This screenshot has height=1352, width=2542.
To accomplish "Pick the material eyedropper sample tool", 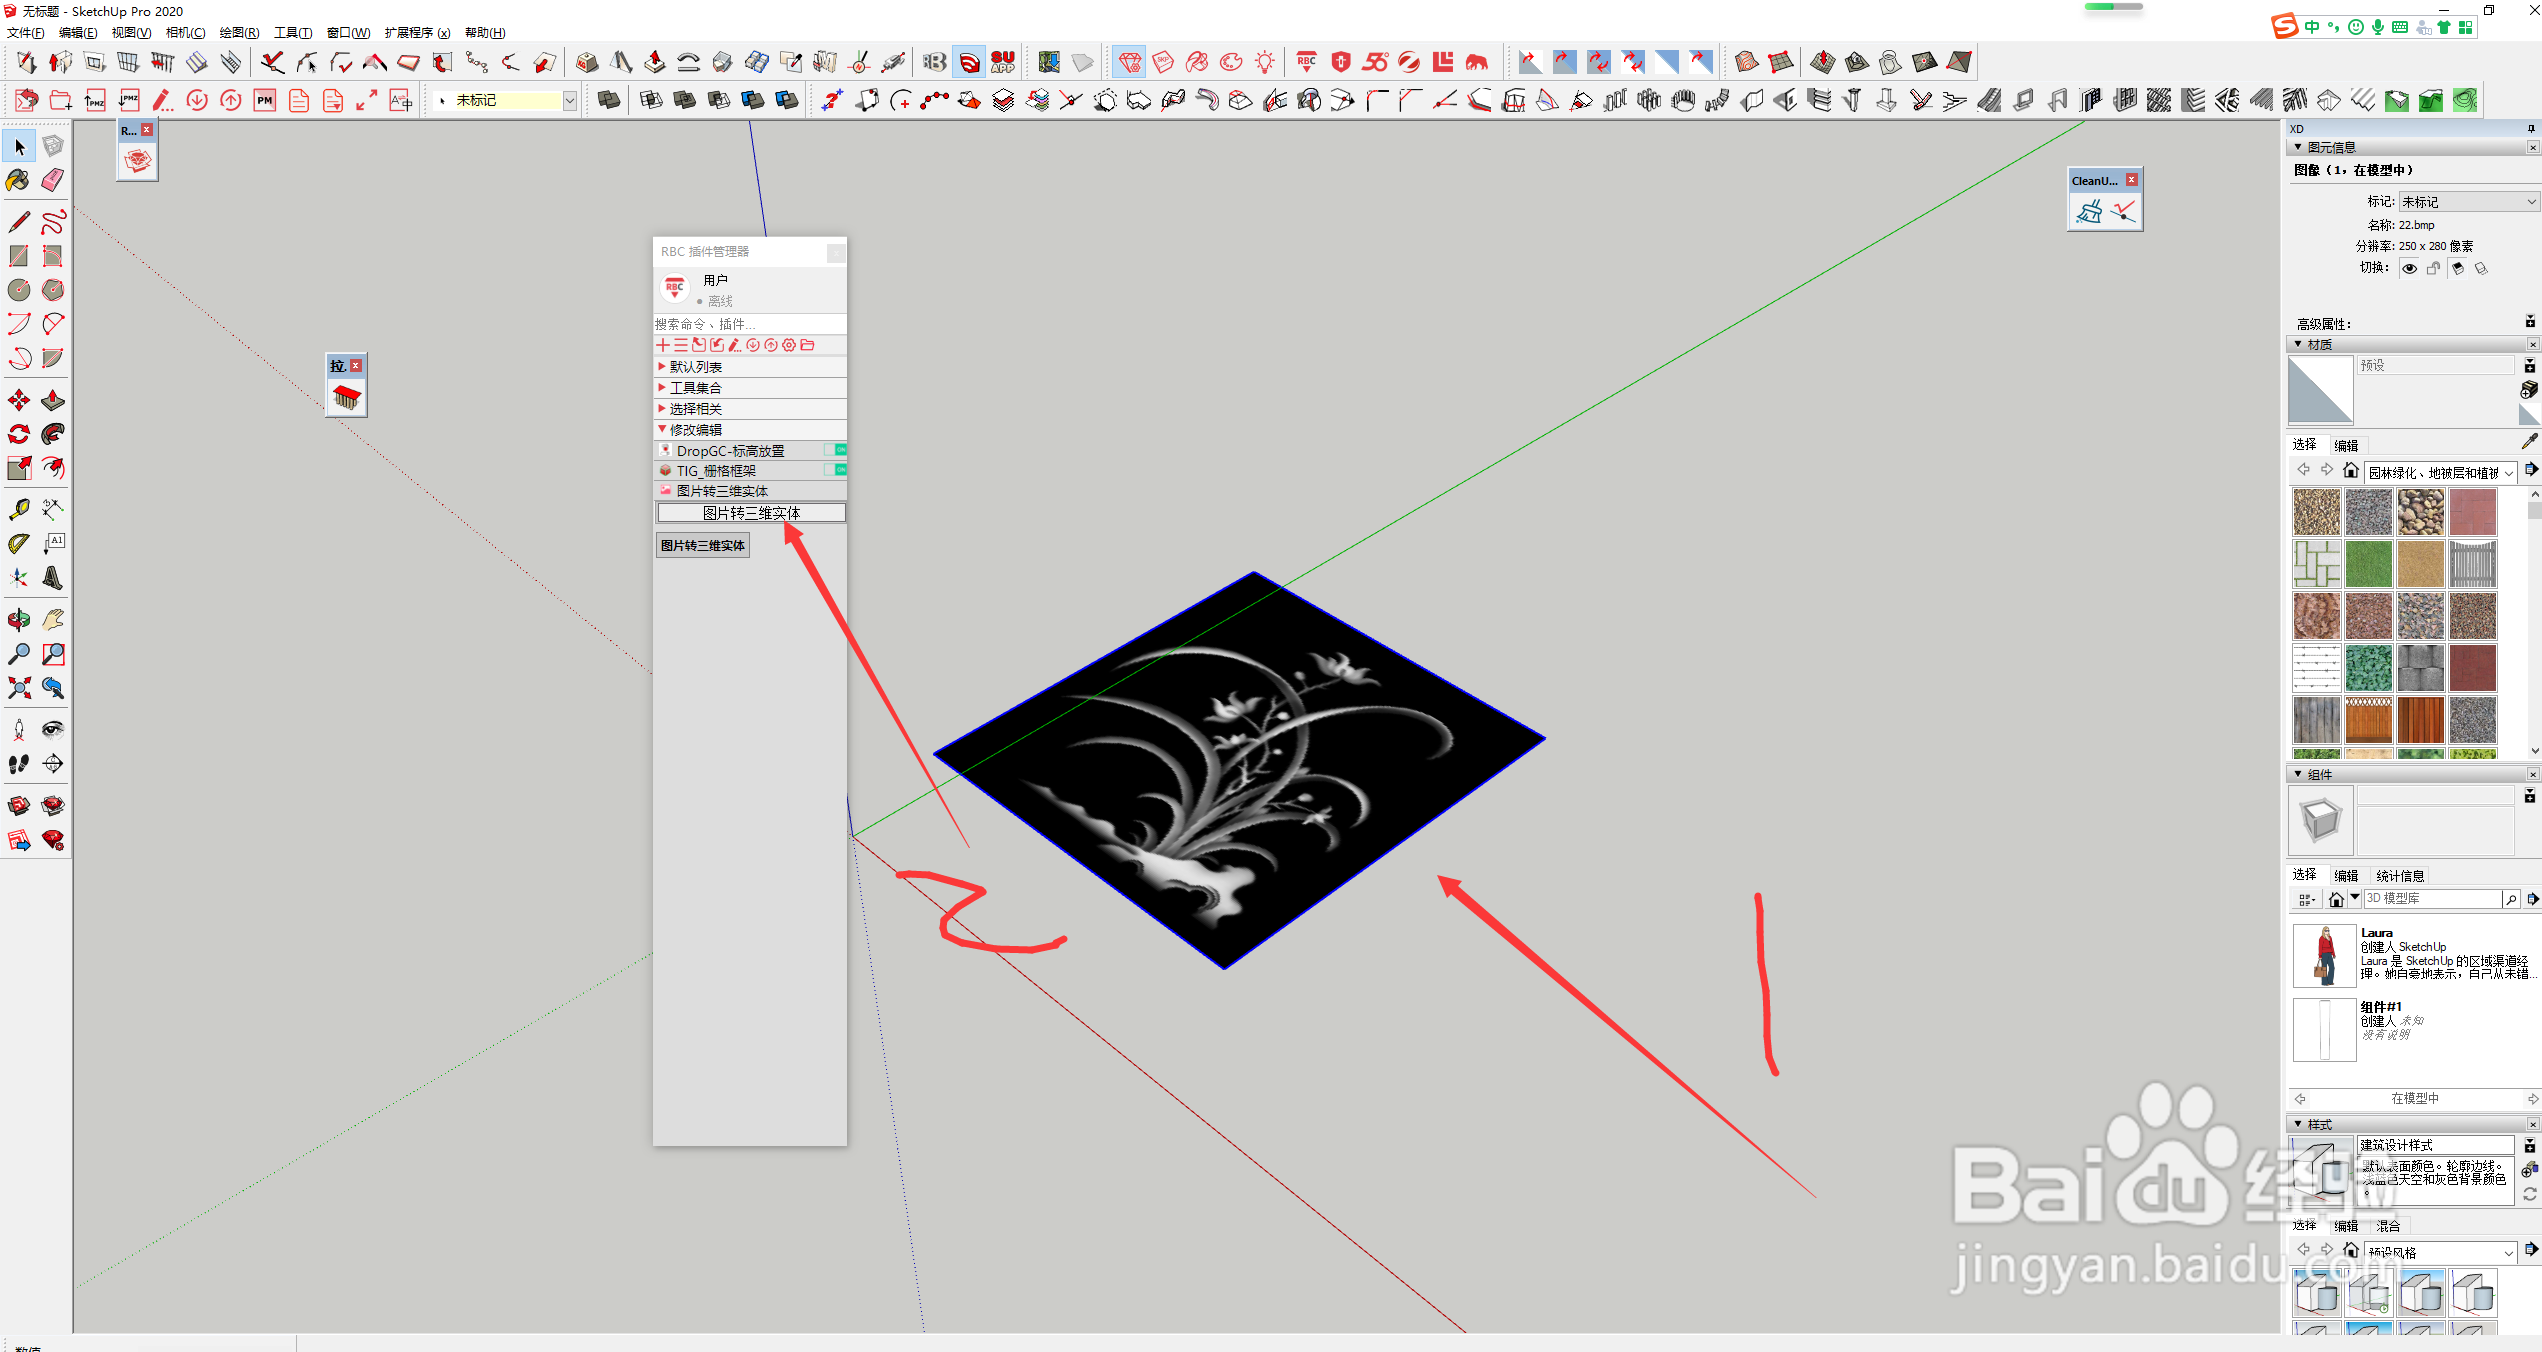I will click(x=2529, y=442).
